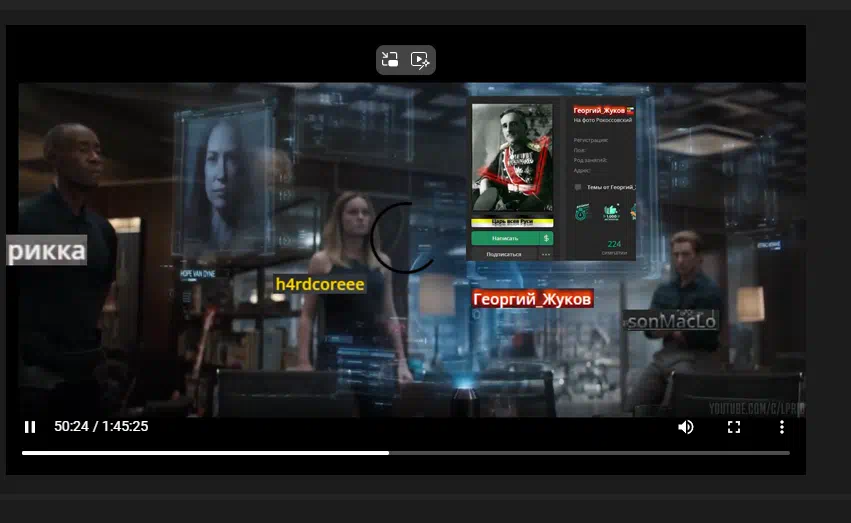Click the green Написать button in the profile card
Screen dimensions: 851x523
tap(505, 238)
